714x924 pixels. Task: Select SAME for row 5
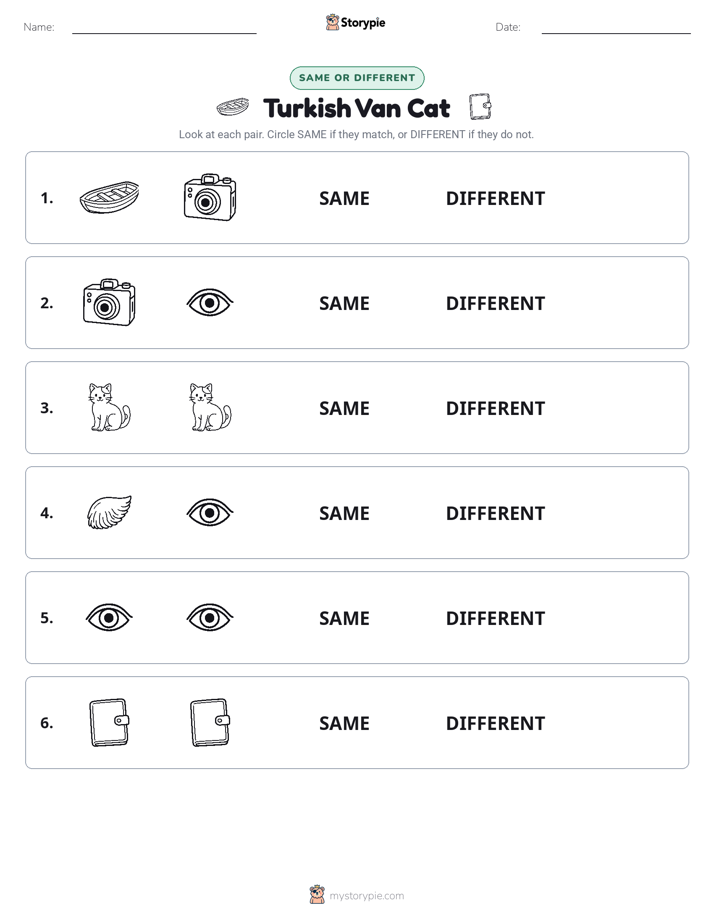[x=344, y=618]
